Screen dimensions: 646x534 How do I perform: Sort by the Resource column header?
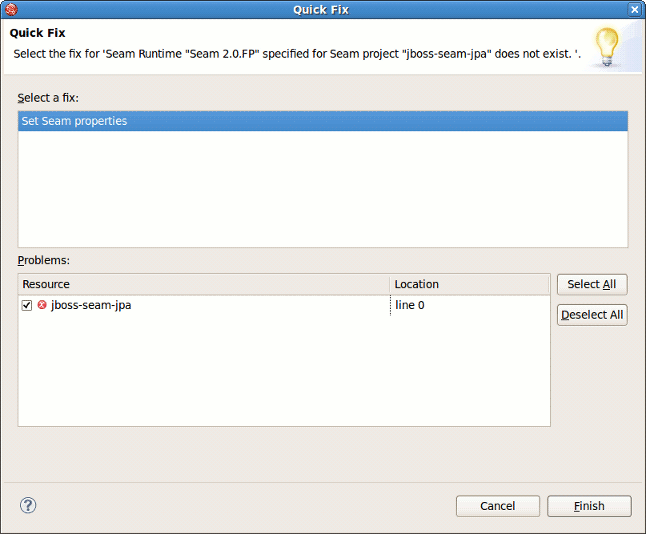point(203,284)
